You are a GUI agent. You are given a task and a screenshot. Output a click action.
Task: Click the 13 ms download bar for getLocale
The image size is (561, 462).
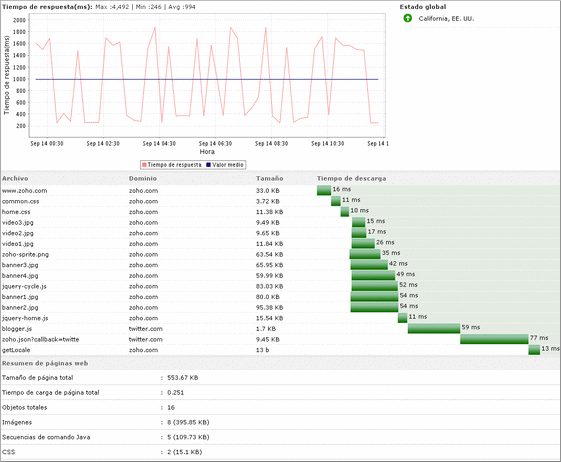coord(534,350)
